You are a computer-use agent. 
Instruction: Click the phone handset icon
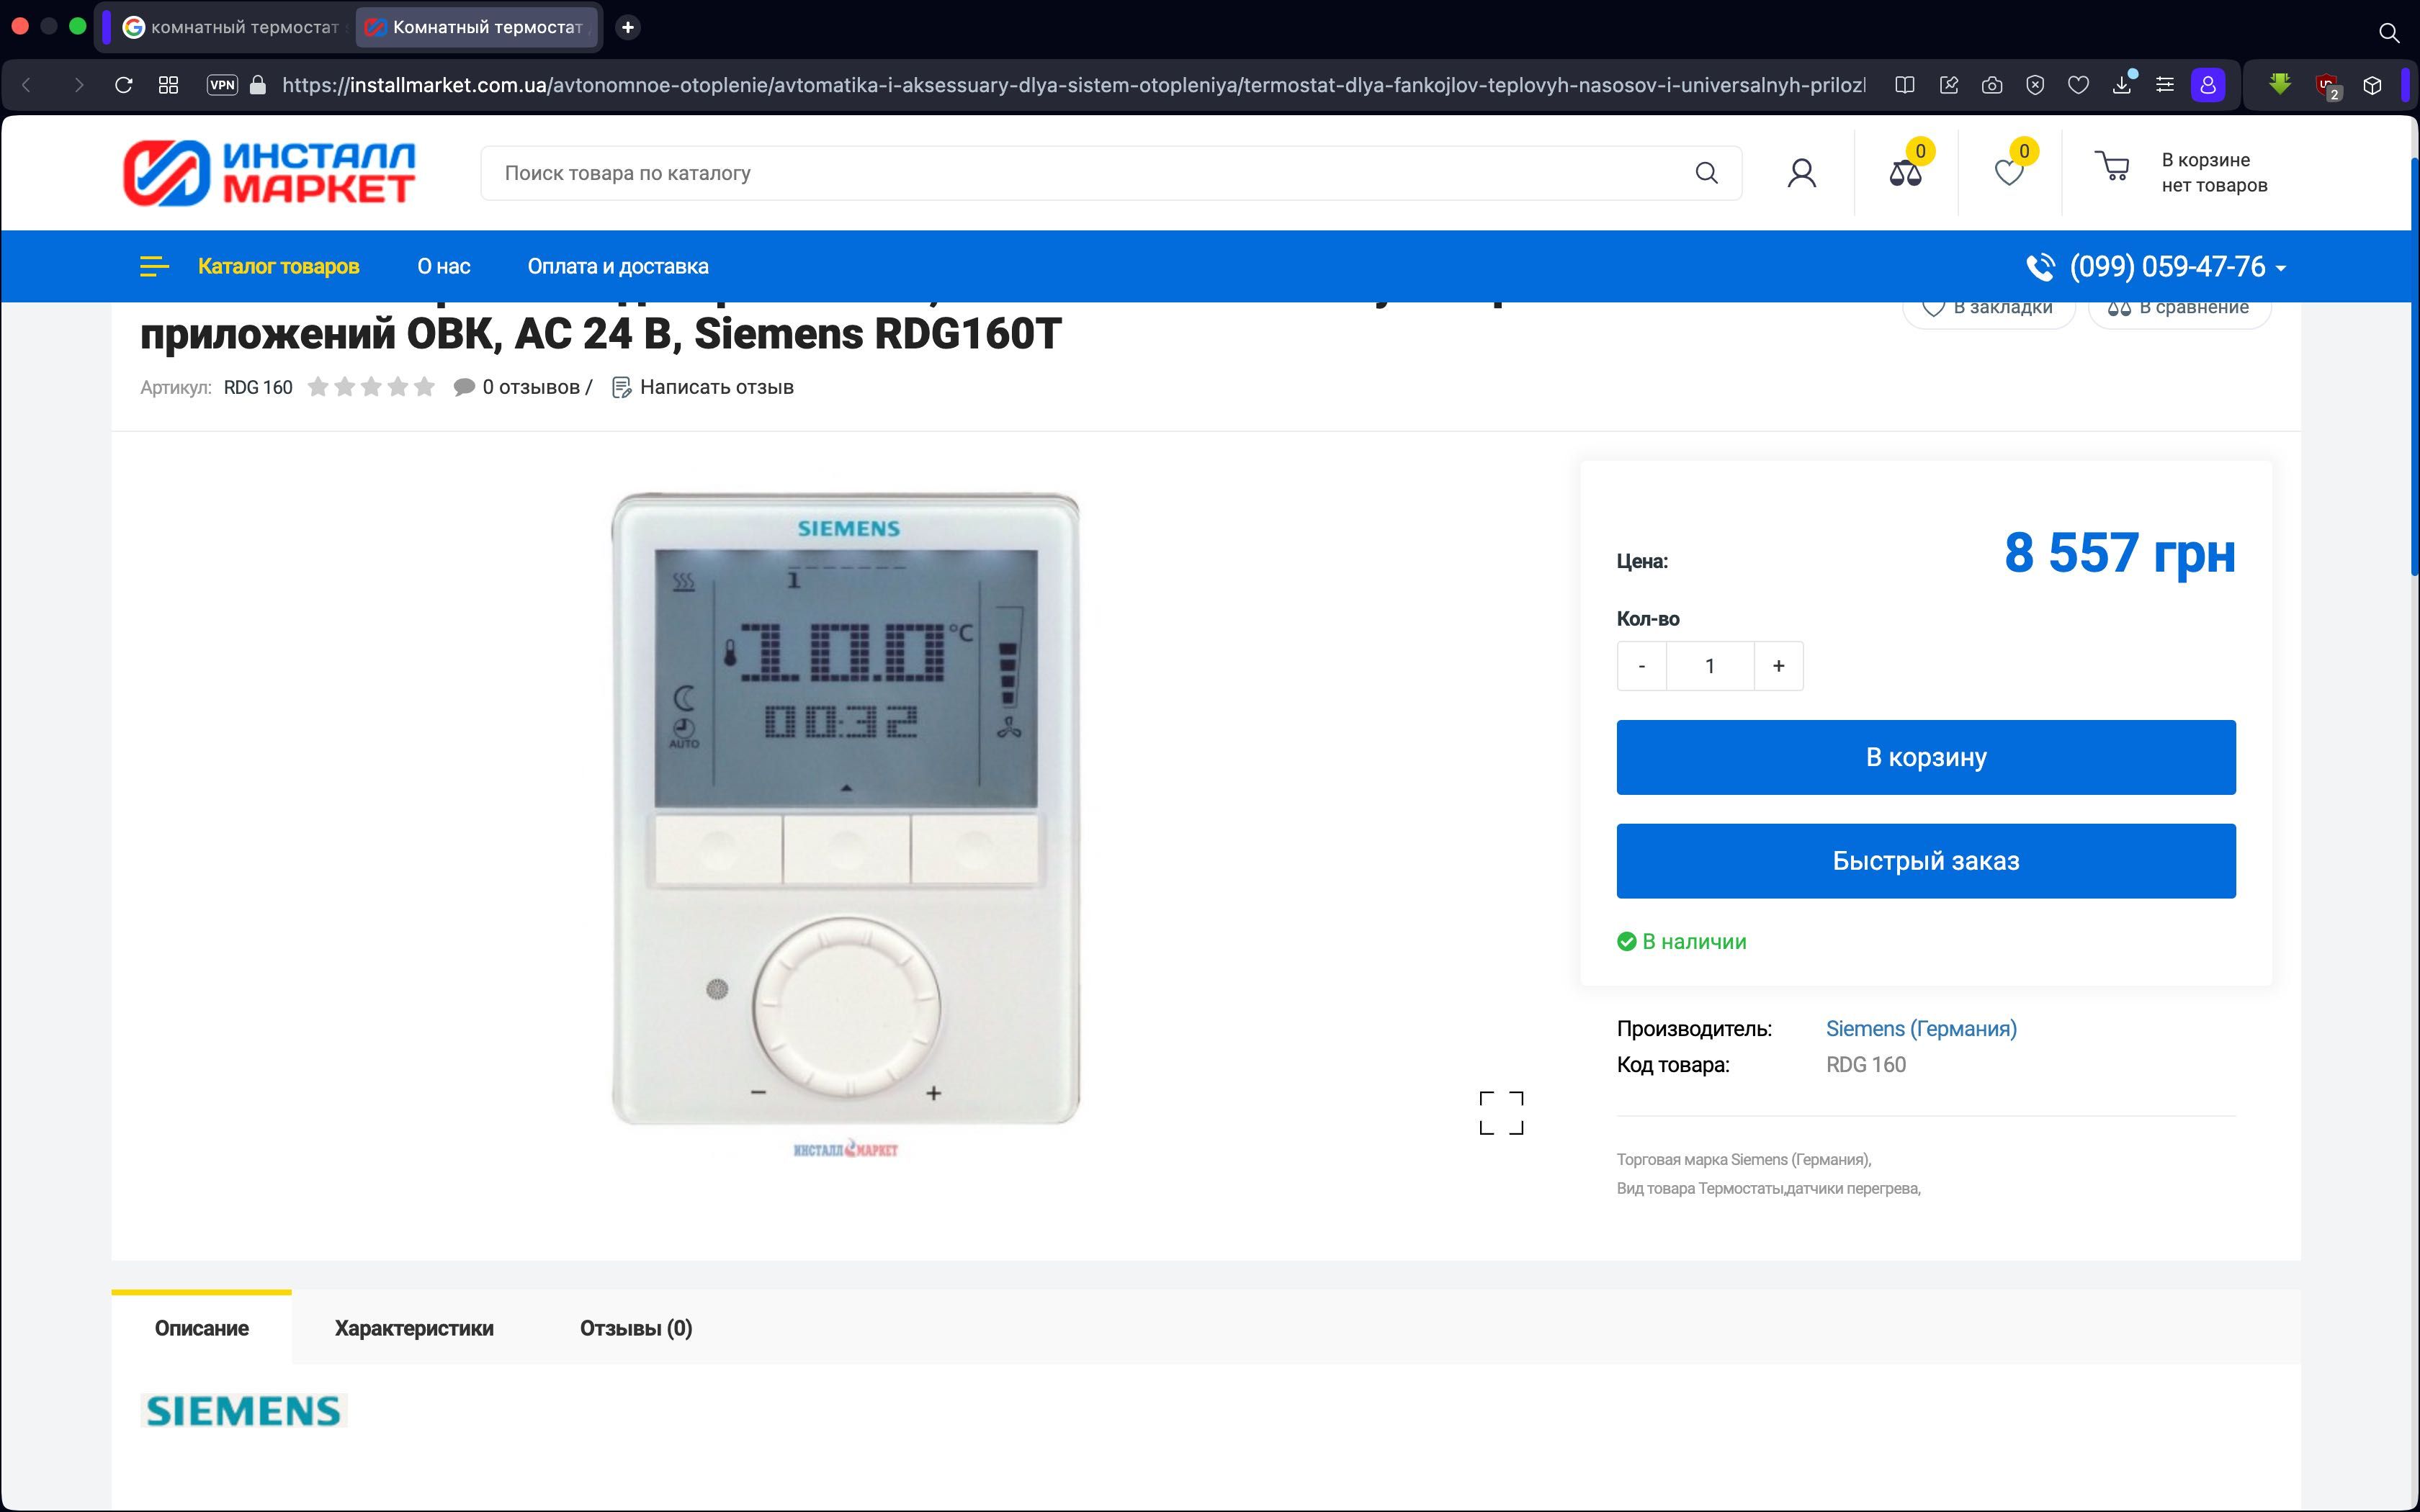pyautogui.click(x=2040, y=267)
